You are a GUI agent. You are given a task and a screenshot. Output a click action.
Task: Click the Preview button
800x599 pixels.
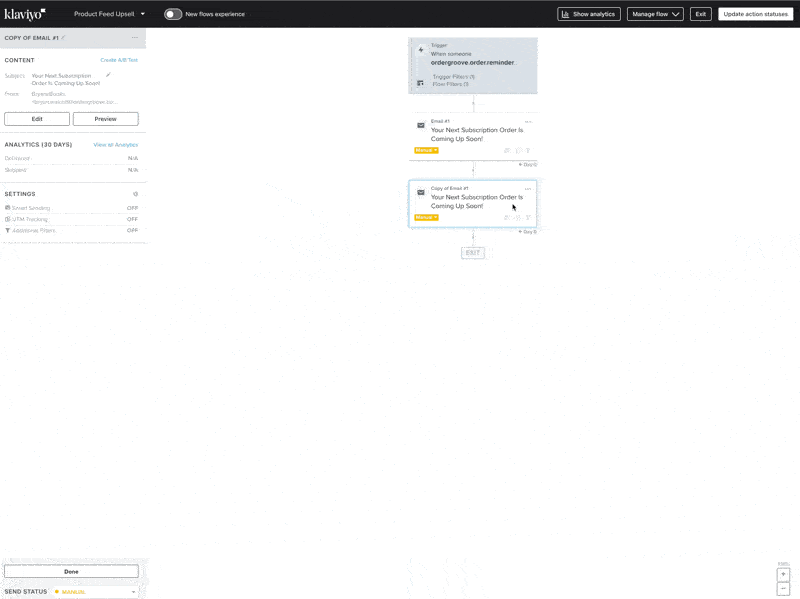[x=105, y=119]
